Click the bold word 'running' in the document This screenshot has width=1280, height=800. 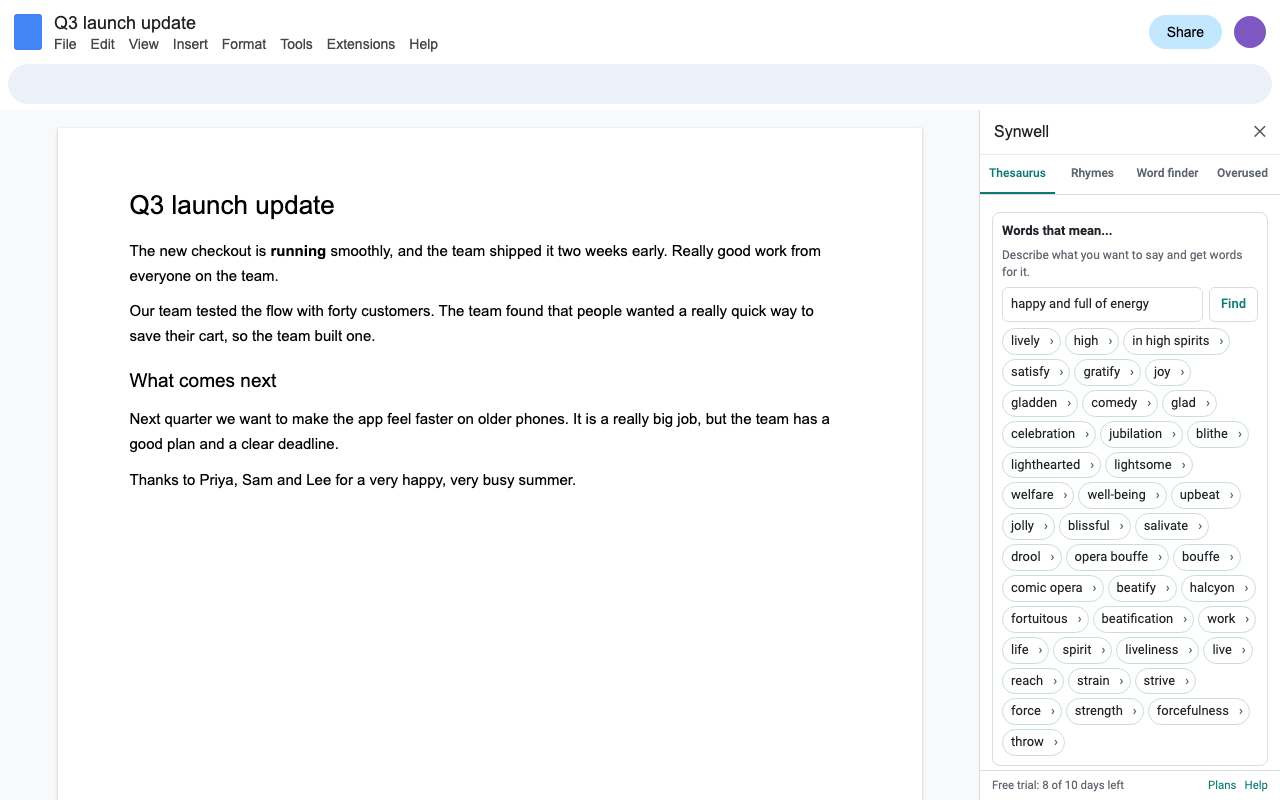coord(298,251)
